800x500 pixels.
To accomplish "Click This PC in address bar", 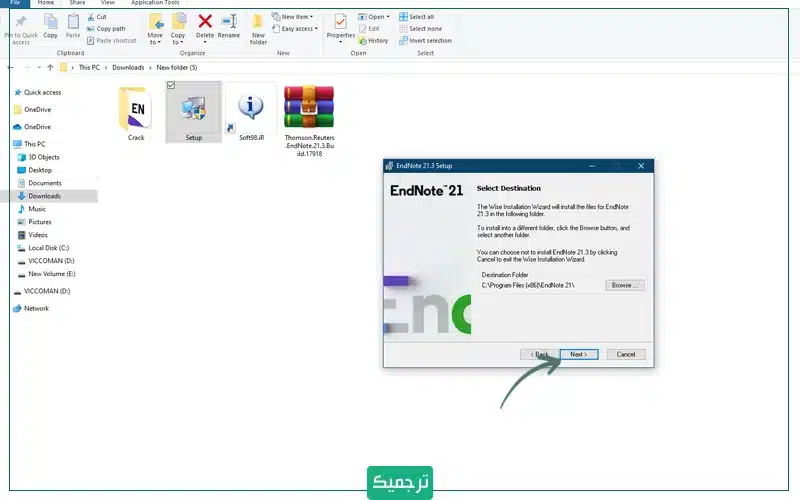I will click(89, 67).
